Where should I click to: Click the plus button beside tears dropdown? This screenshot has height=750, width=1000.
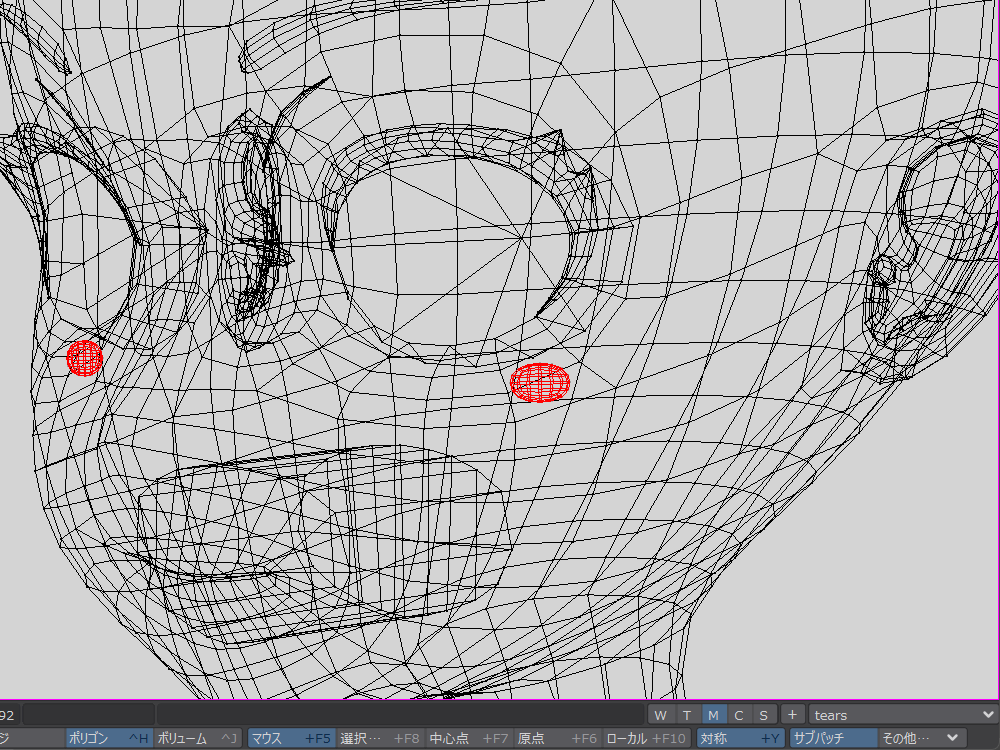pos(791,715)
